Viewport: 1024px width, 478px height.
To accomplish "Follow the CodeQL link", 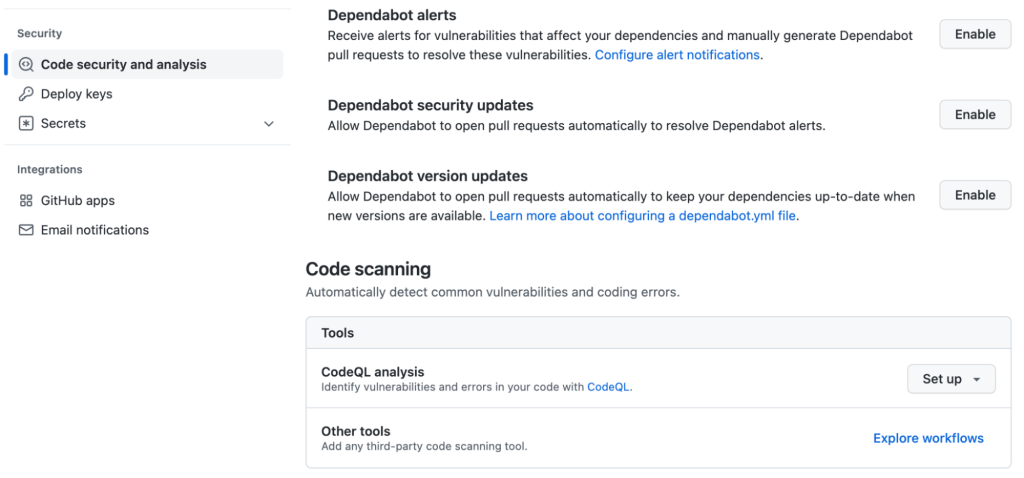I will (608, 386).
